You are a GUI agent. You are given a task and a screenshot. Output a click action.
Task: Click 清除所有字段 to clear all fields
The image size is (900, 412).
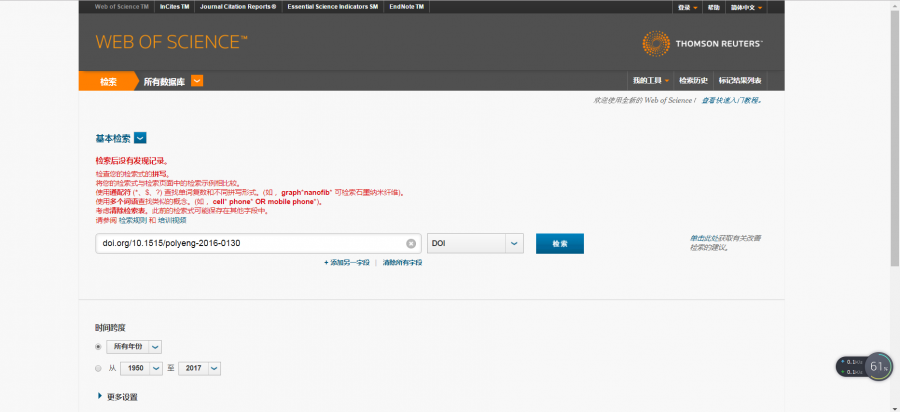click(402, 262)
